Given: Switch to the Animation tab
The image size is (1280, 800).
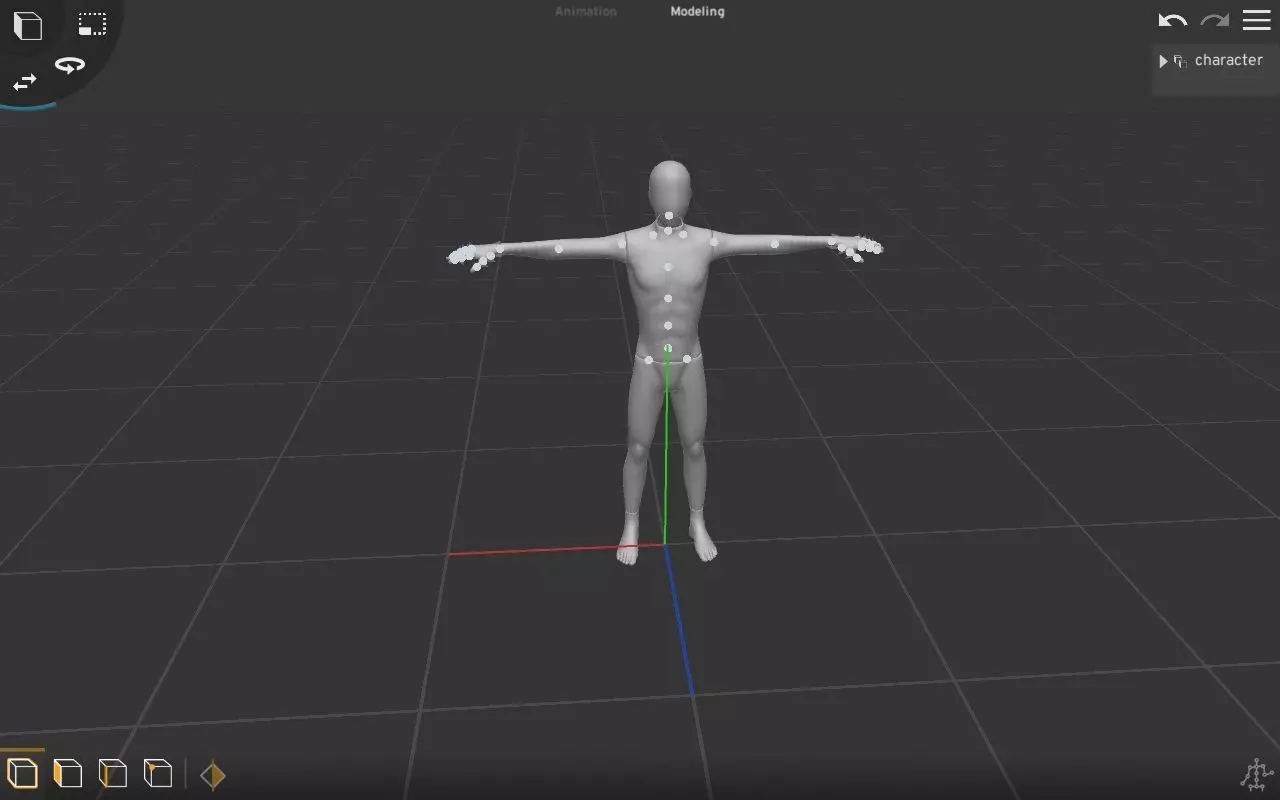Looking at the screenshot, I should (x=586, y=12).
